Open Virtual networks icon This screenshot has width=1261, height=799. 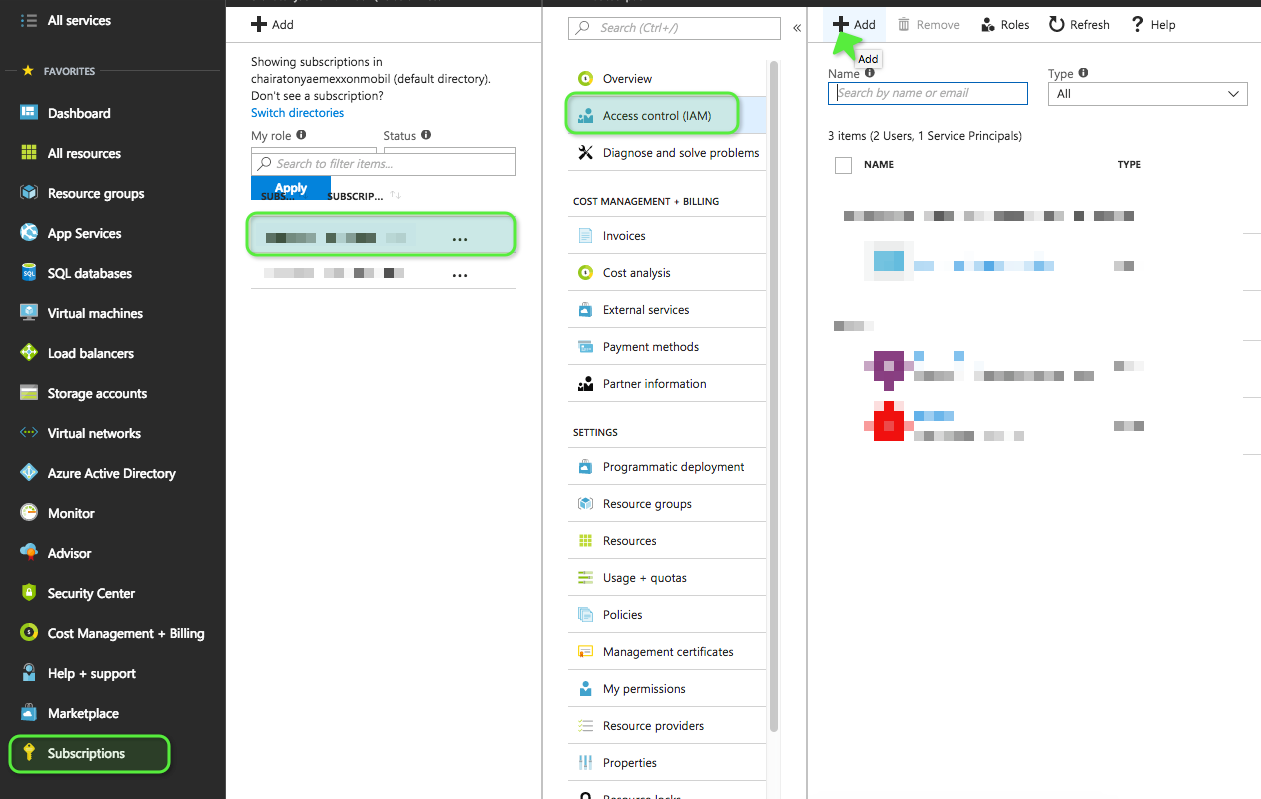point(29,433)
